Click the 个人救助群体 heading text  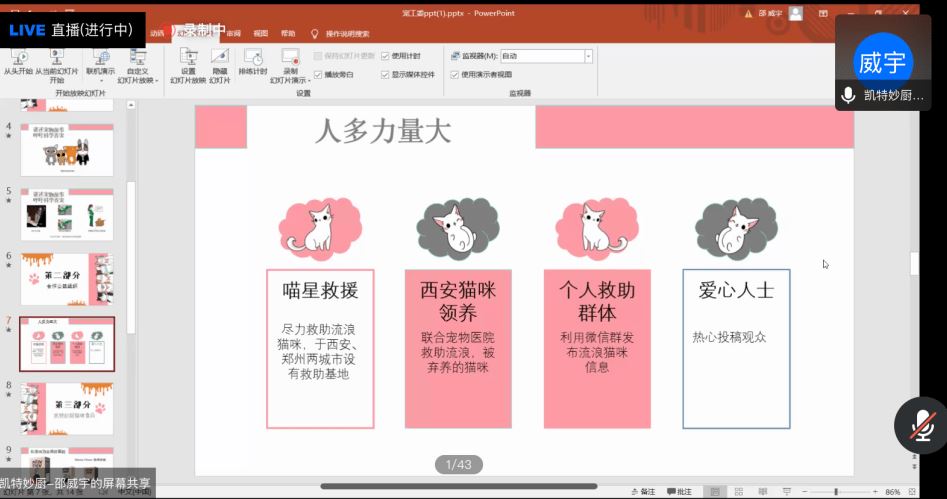[597, 301]
